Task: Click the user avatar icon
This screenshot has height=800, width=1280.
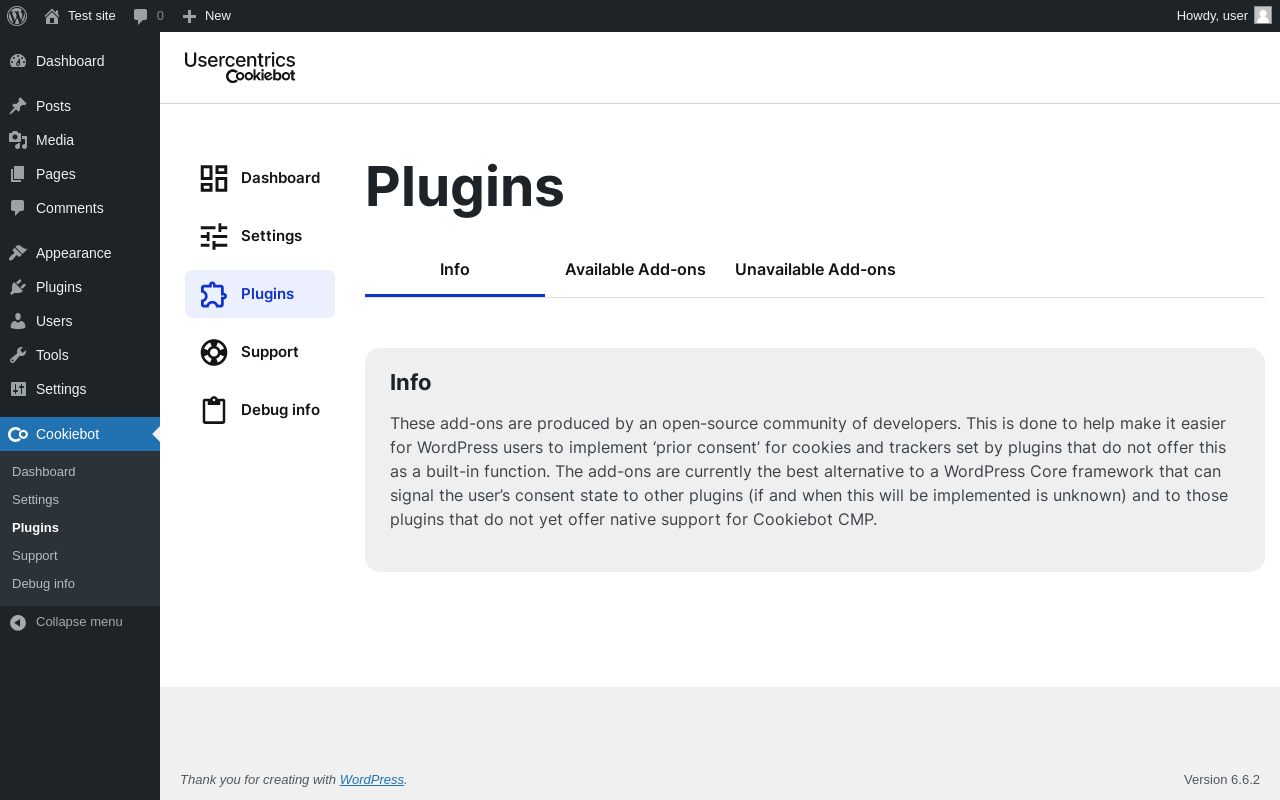Action: [x=1263, y=15]
